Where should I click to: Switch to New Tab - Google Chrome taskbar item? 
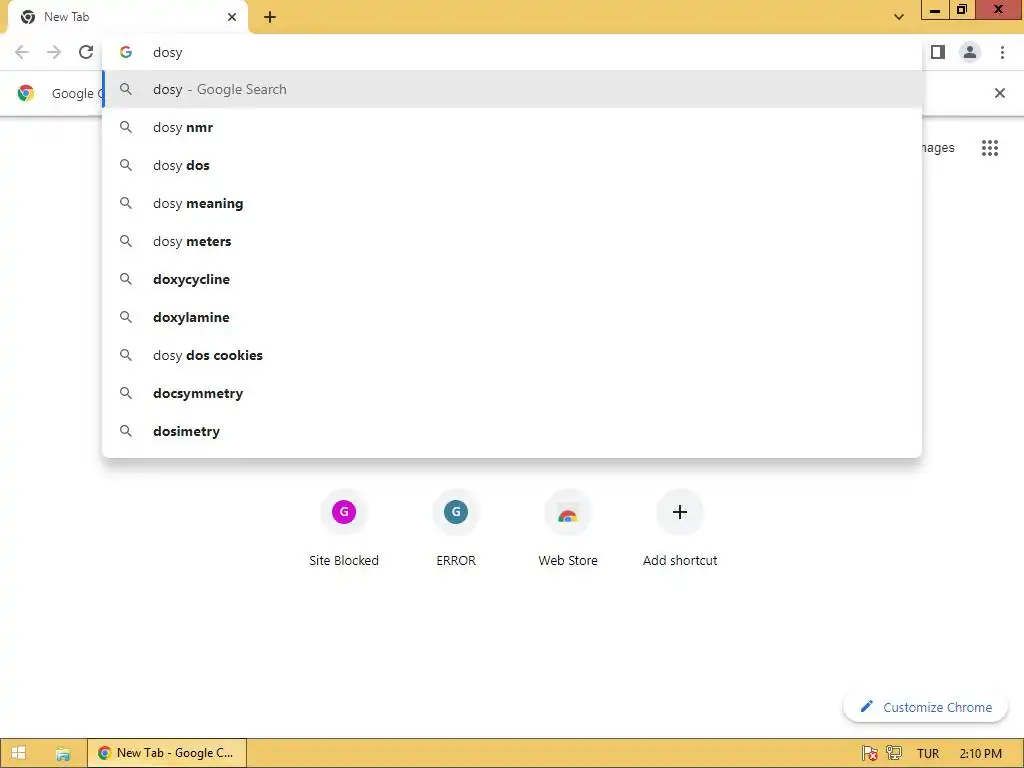tap(167, 753)
